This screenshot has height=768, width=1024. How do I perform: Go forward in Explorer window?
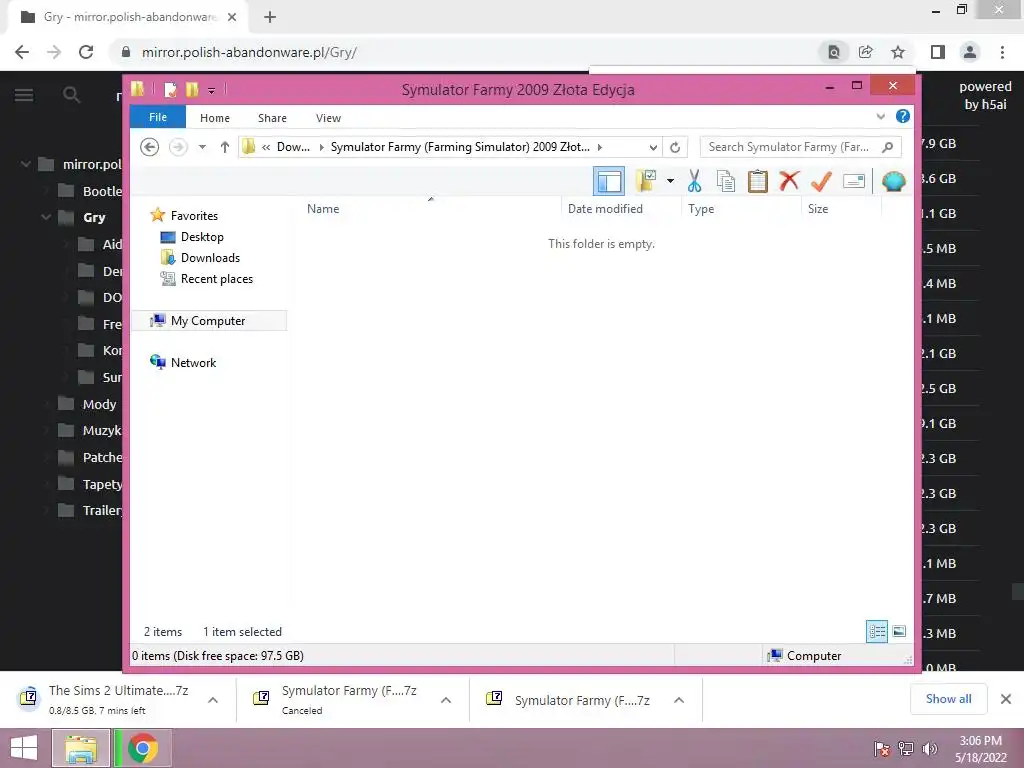(178, 147)
